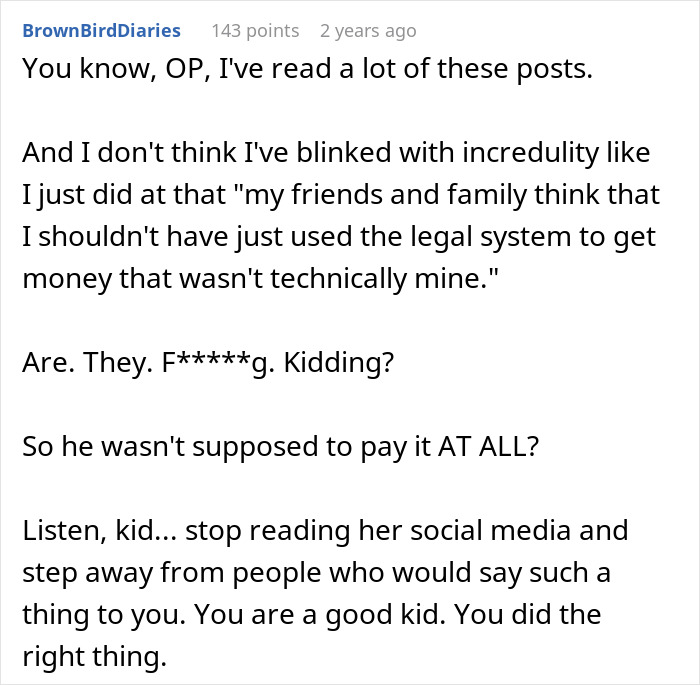Viewport: 700px width, 685px height.
Task: Click the line starting 'And I don't think'
Action: [x=336, y=153]
